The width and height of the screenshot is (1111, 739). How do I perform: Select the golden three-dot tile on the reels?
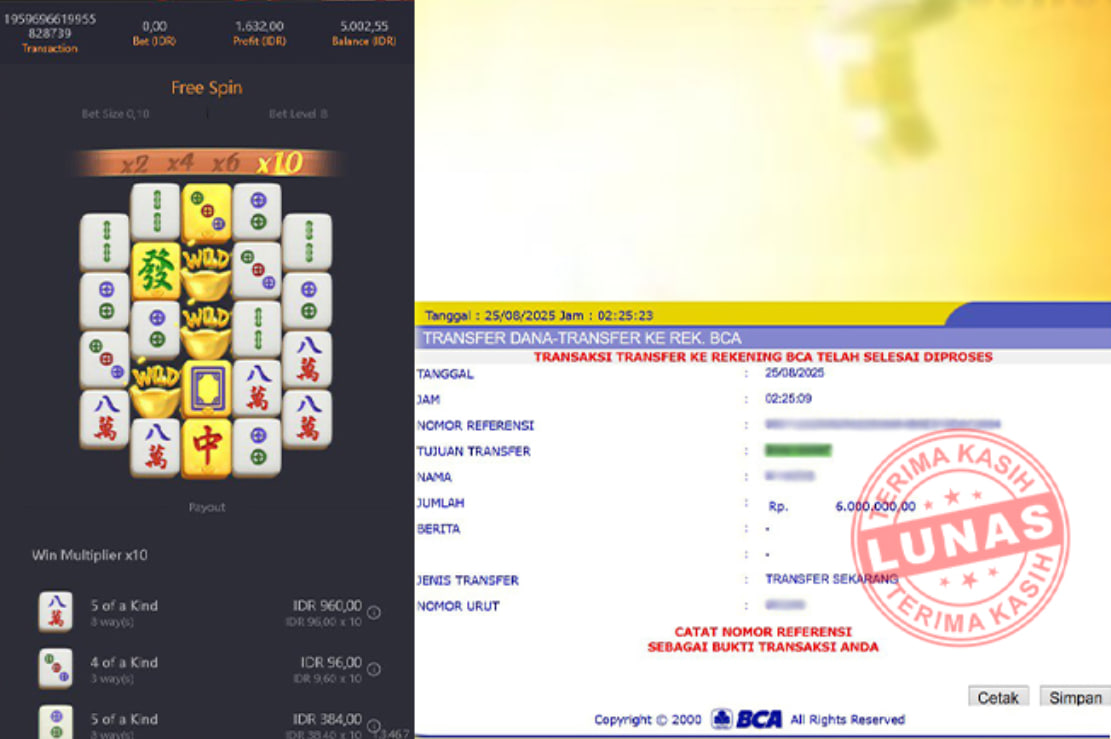[207, 212]
